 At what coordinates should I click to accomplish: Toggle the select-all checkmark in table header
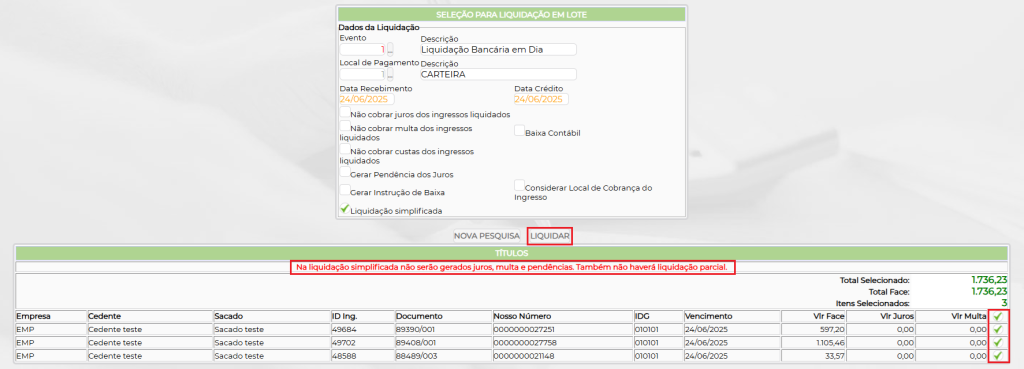click(x=997, y=316)
